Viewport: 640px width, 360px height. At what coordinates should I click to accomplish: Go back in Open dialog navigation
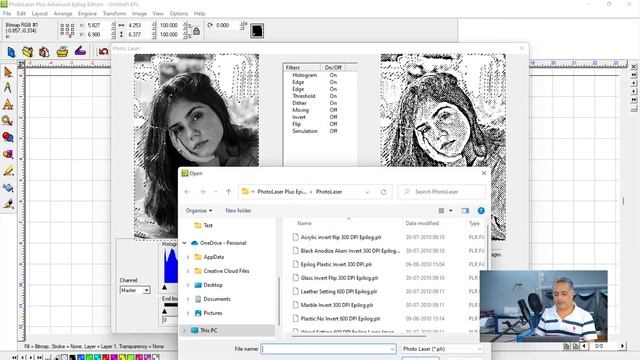pyautogui.click(x=187, y=192)
